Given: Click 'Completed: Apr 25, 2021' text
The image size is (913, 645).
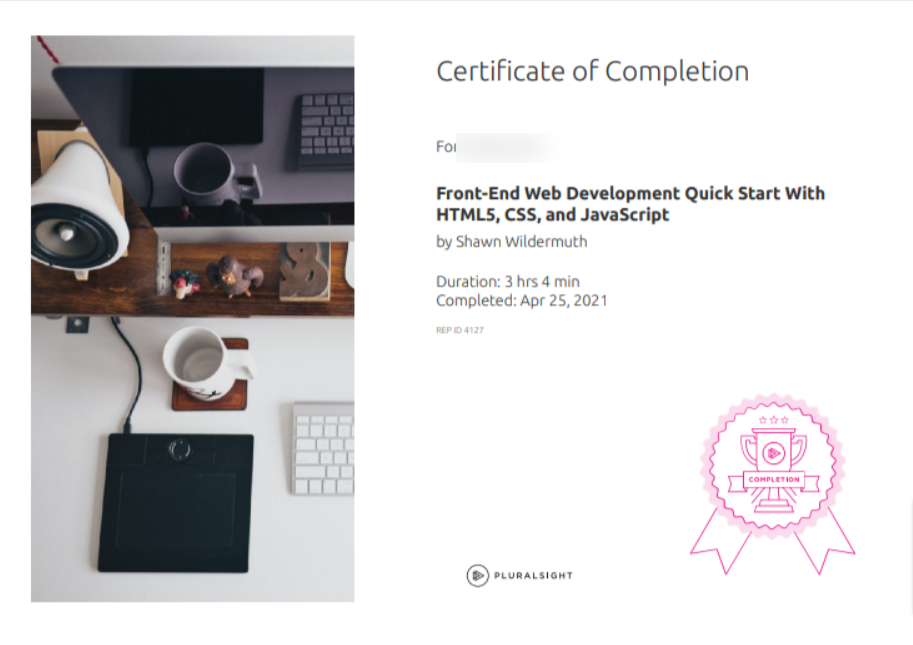Looking at the screenshot, I should tap(522, 300).
